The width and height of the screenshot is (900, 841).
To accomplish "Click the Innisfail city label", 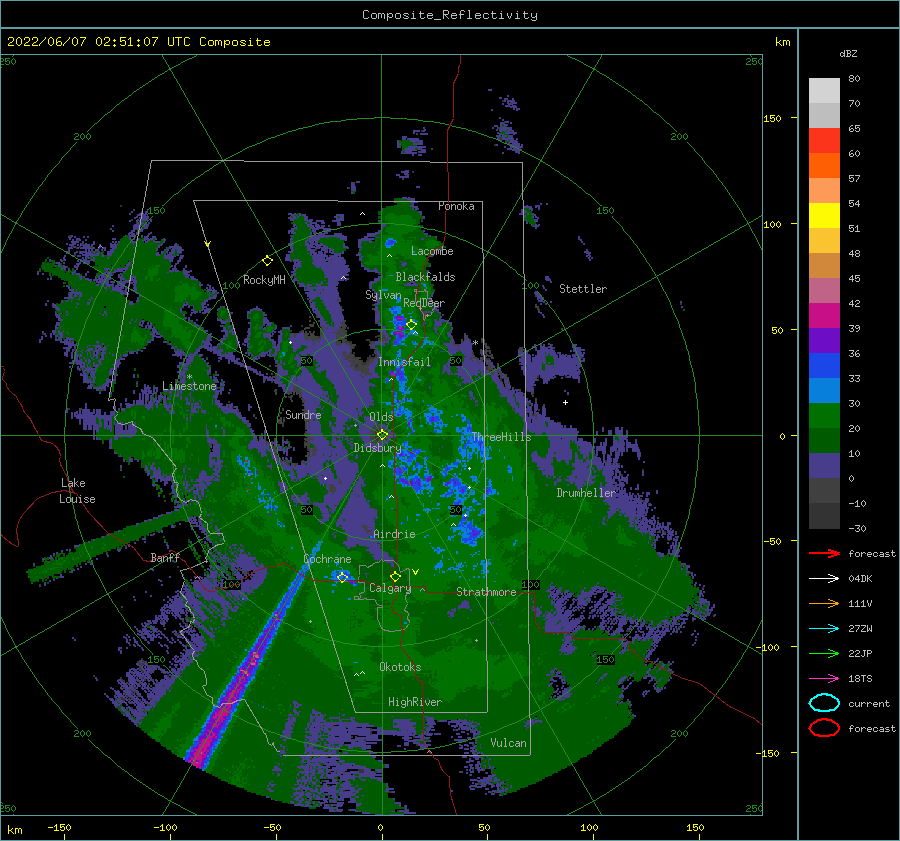I will [x=404, y=362].
